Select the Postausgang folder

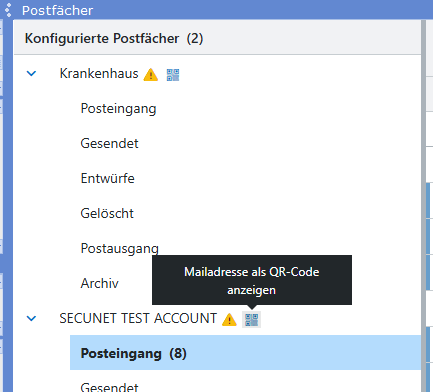[120, 249]
